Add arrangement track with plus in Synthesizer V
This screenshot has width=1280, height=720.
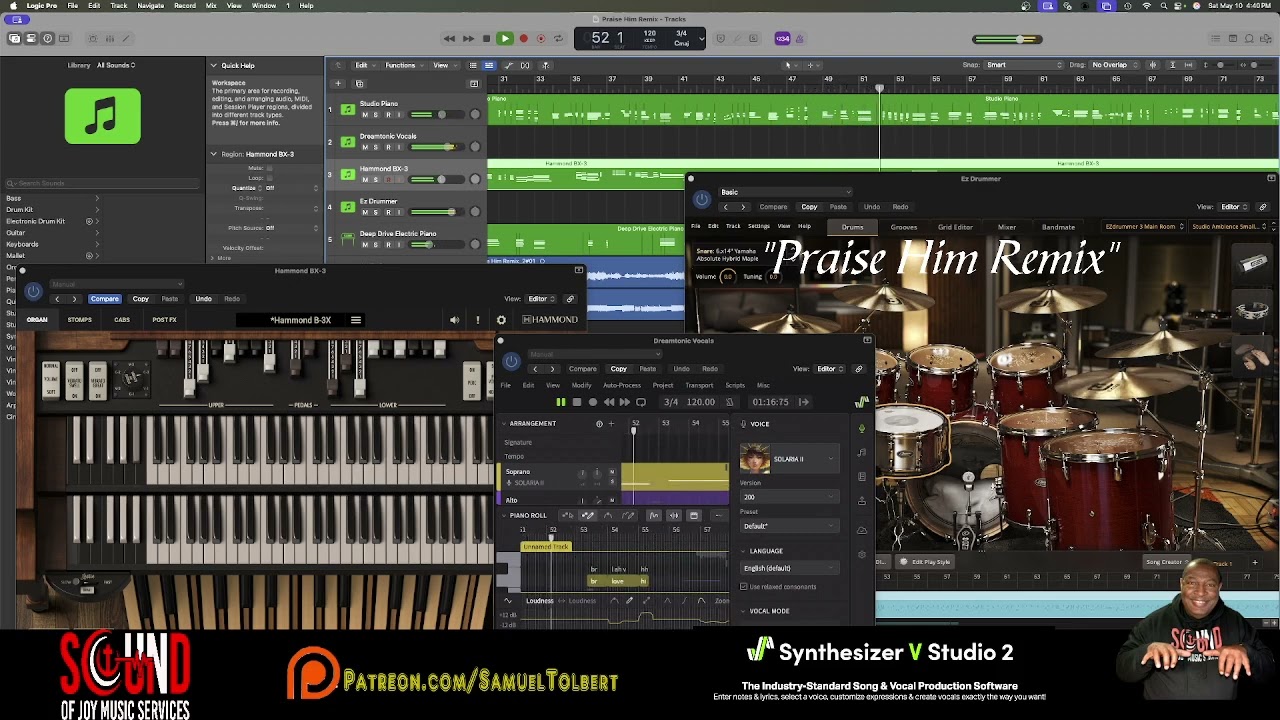point(611,424)
